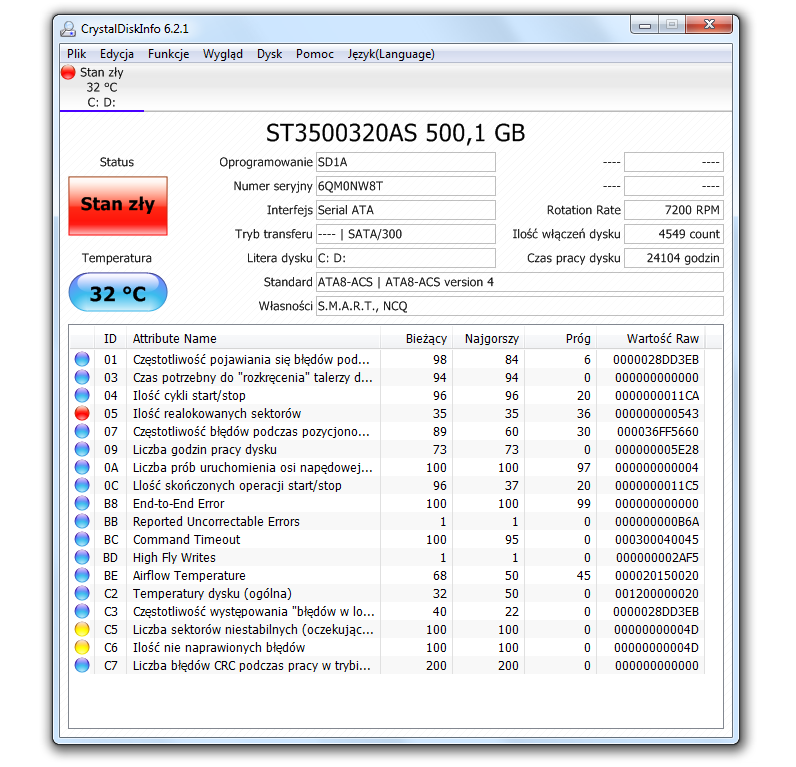Image resolution: width=796 pixels, height=767 pixels.
Task: Select the 'Ilość realokowanych sektorów' row
Action: 388,414
